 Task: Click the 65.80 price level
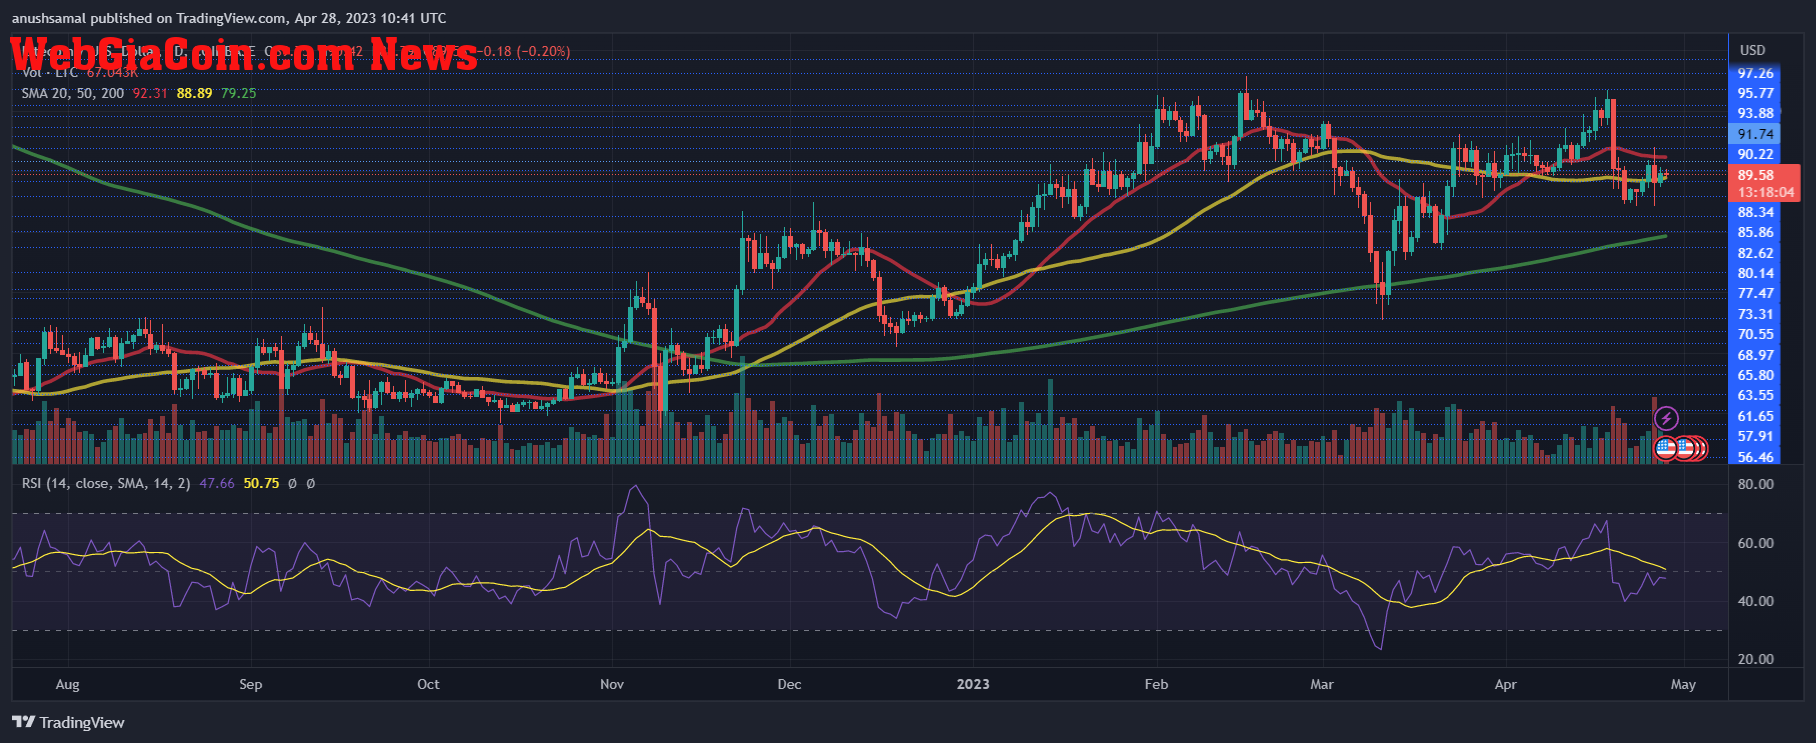1756,375
